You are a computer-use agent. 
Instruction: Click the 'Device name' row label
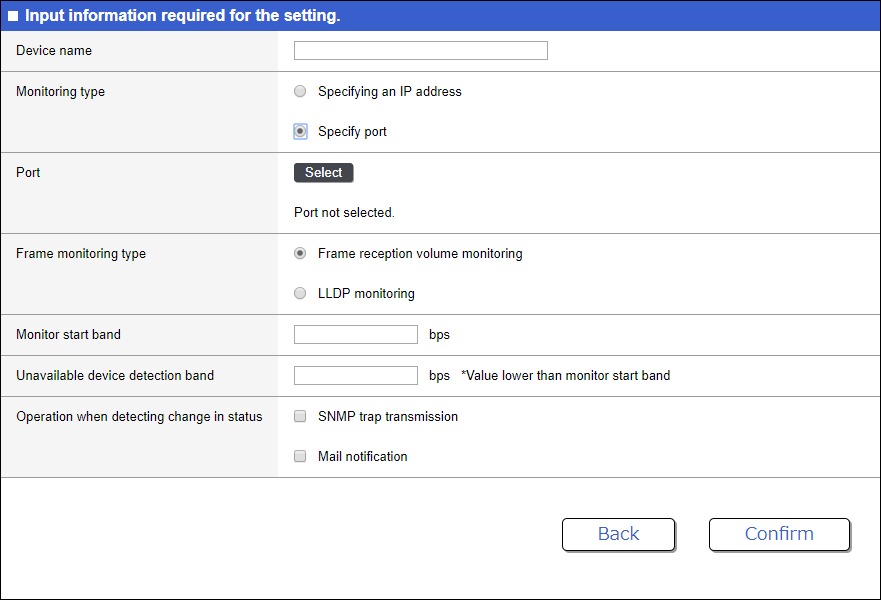[54, 51]
